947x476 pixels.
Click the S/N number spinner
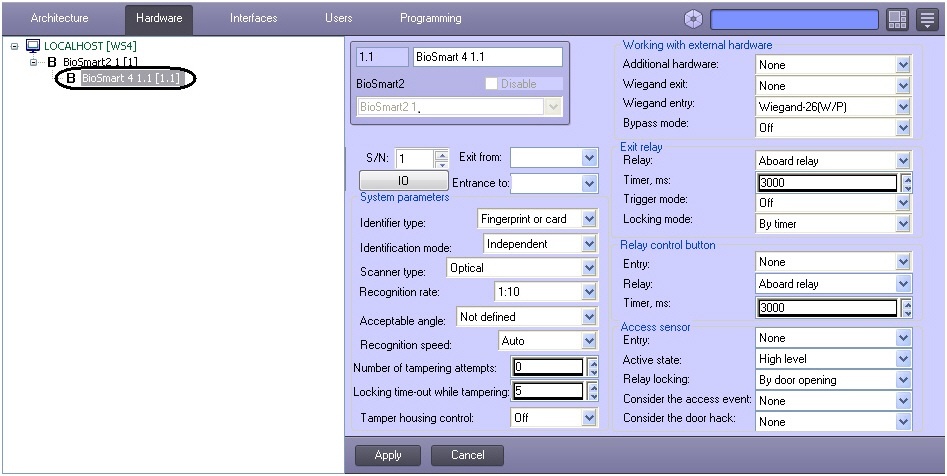point(441,159)
